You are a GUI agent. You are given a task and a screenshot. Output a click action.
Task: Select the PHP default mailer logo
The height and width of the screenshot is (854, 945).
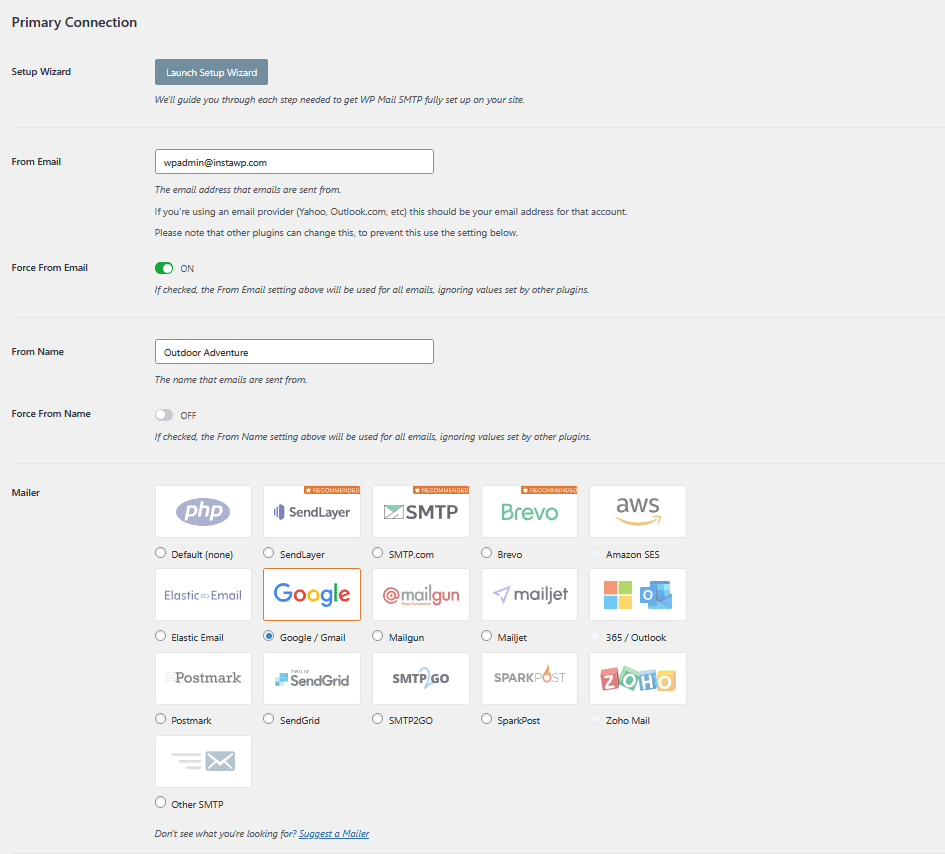[203, 512]
